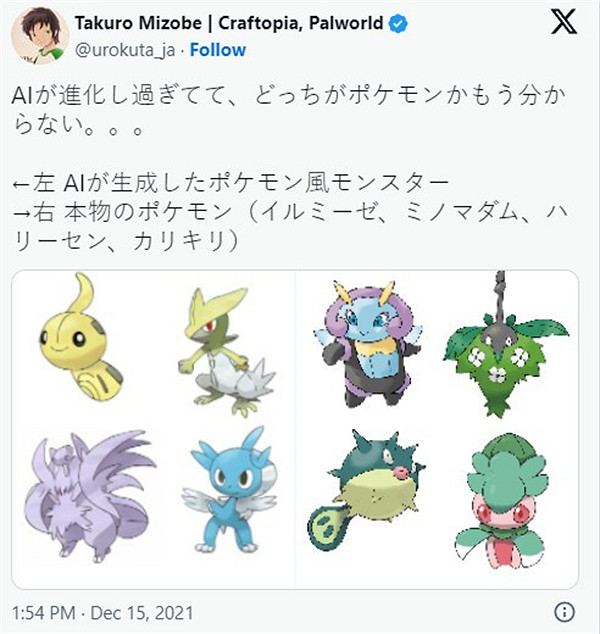Open the tweet info icon
The width and height of the screenshot is (600, 634).
tap(565, 611)
